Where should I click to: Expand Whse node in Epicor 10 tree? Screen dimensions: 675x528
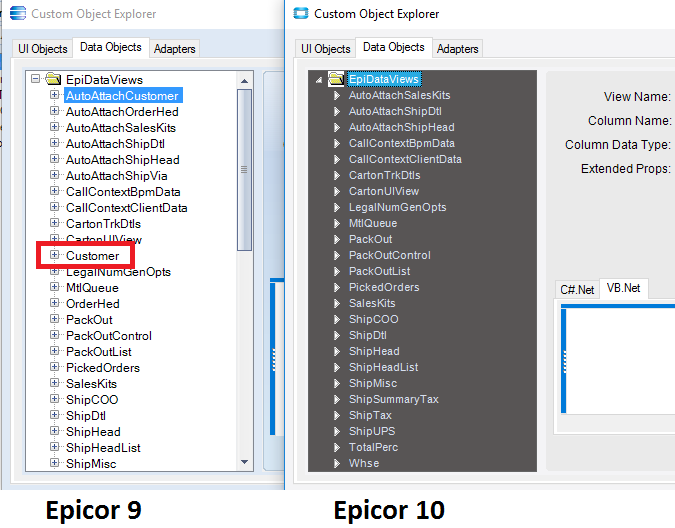pyautogui.click(x=337, y=463)
